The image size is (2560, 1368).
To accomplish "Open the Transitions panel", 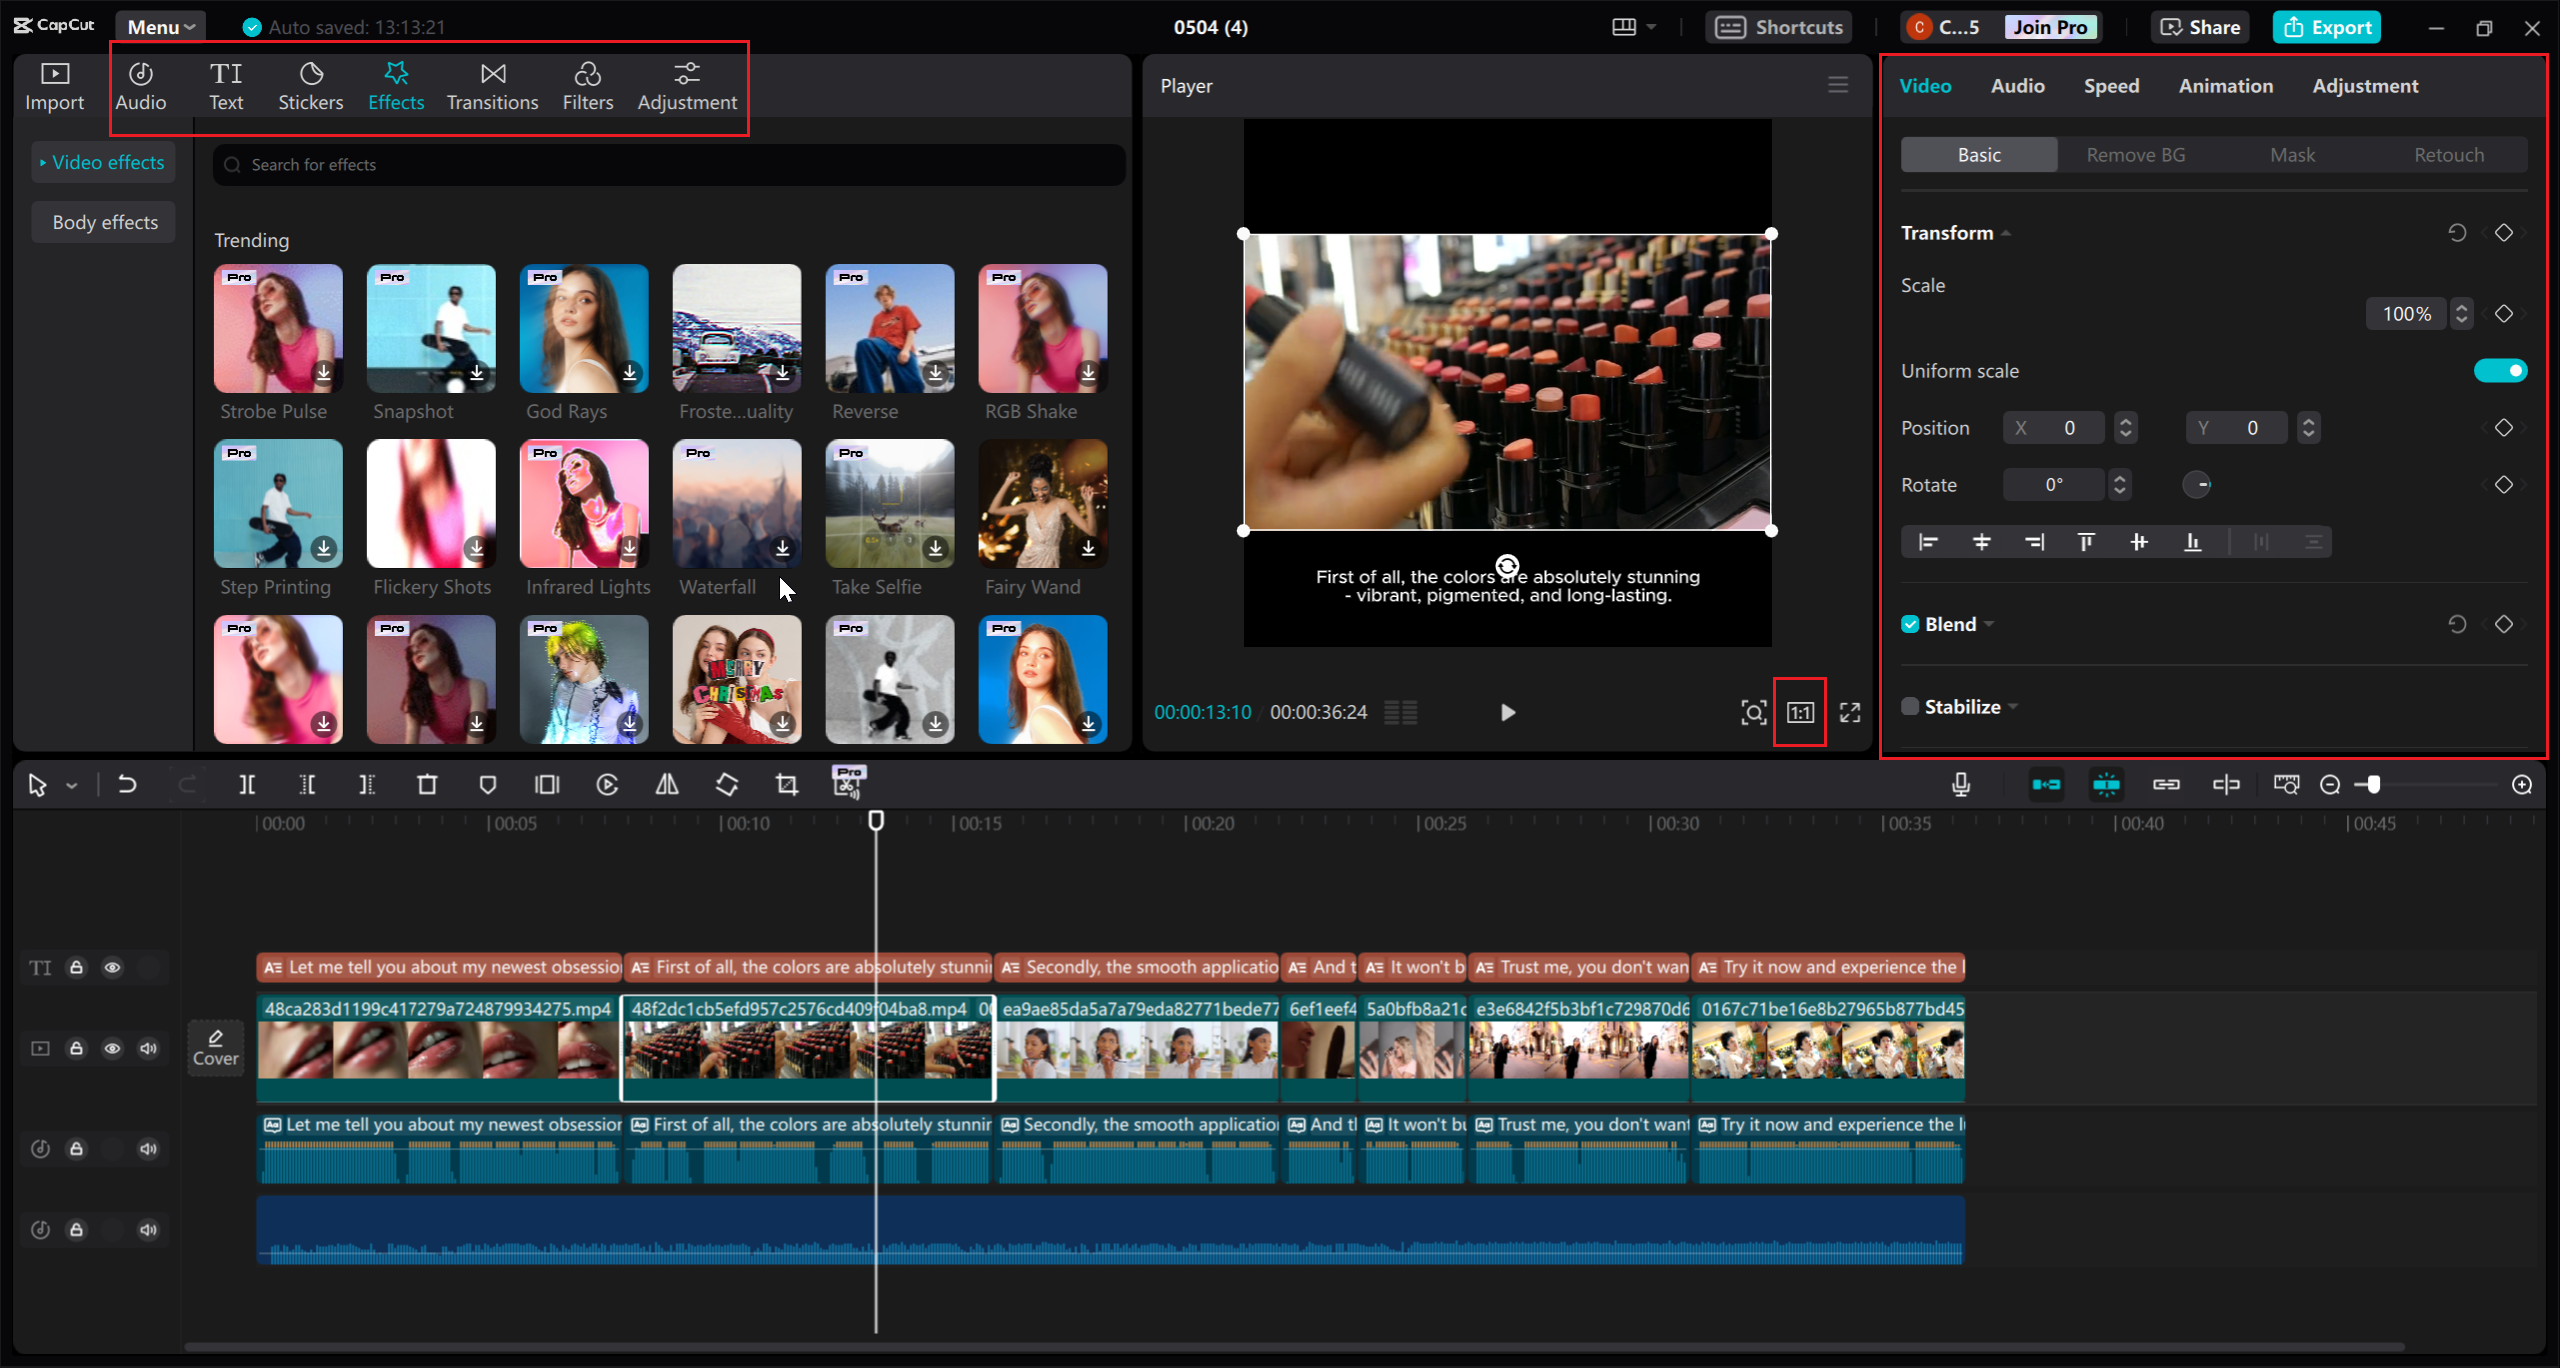I will pyautogui.click(x=492, y=85).
